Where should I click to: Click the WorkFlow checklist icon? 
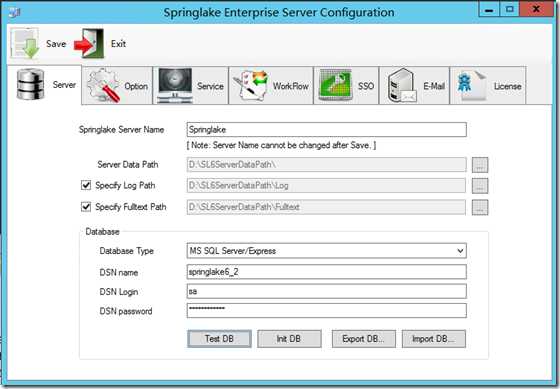[251, 86]
